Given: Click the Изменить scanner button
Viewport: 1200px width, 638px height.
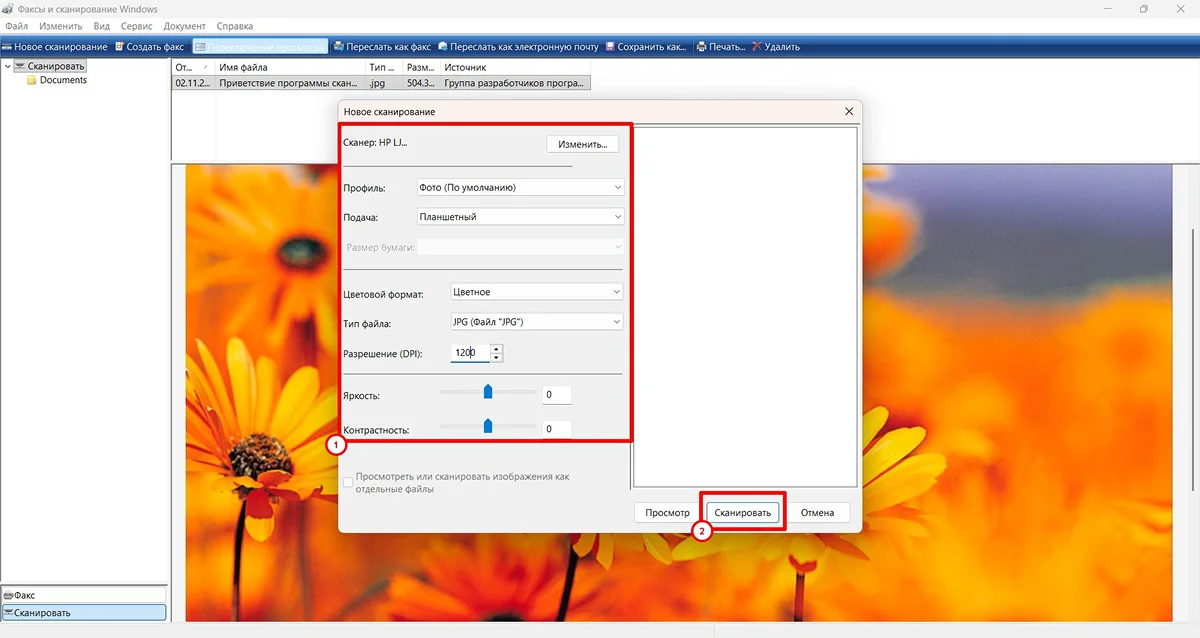Looking at the screenshot, I should coord(582,144).
